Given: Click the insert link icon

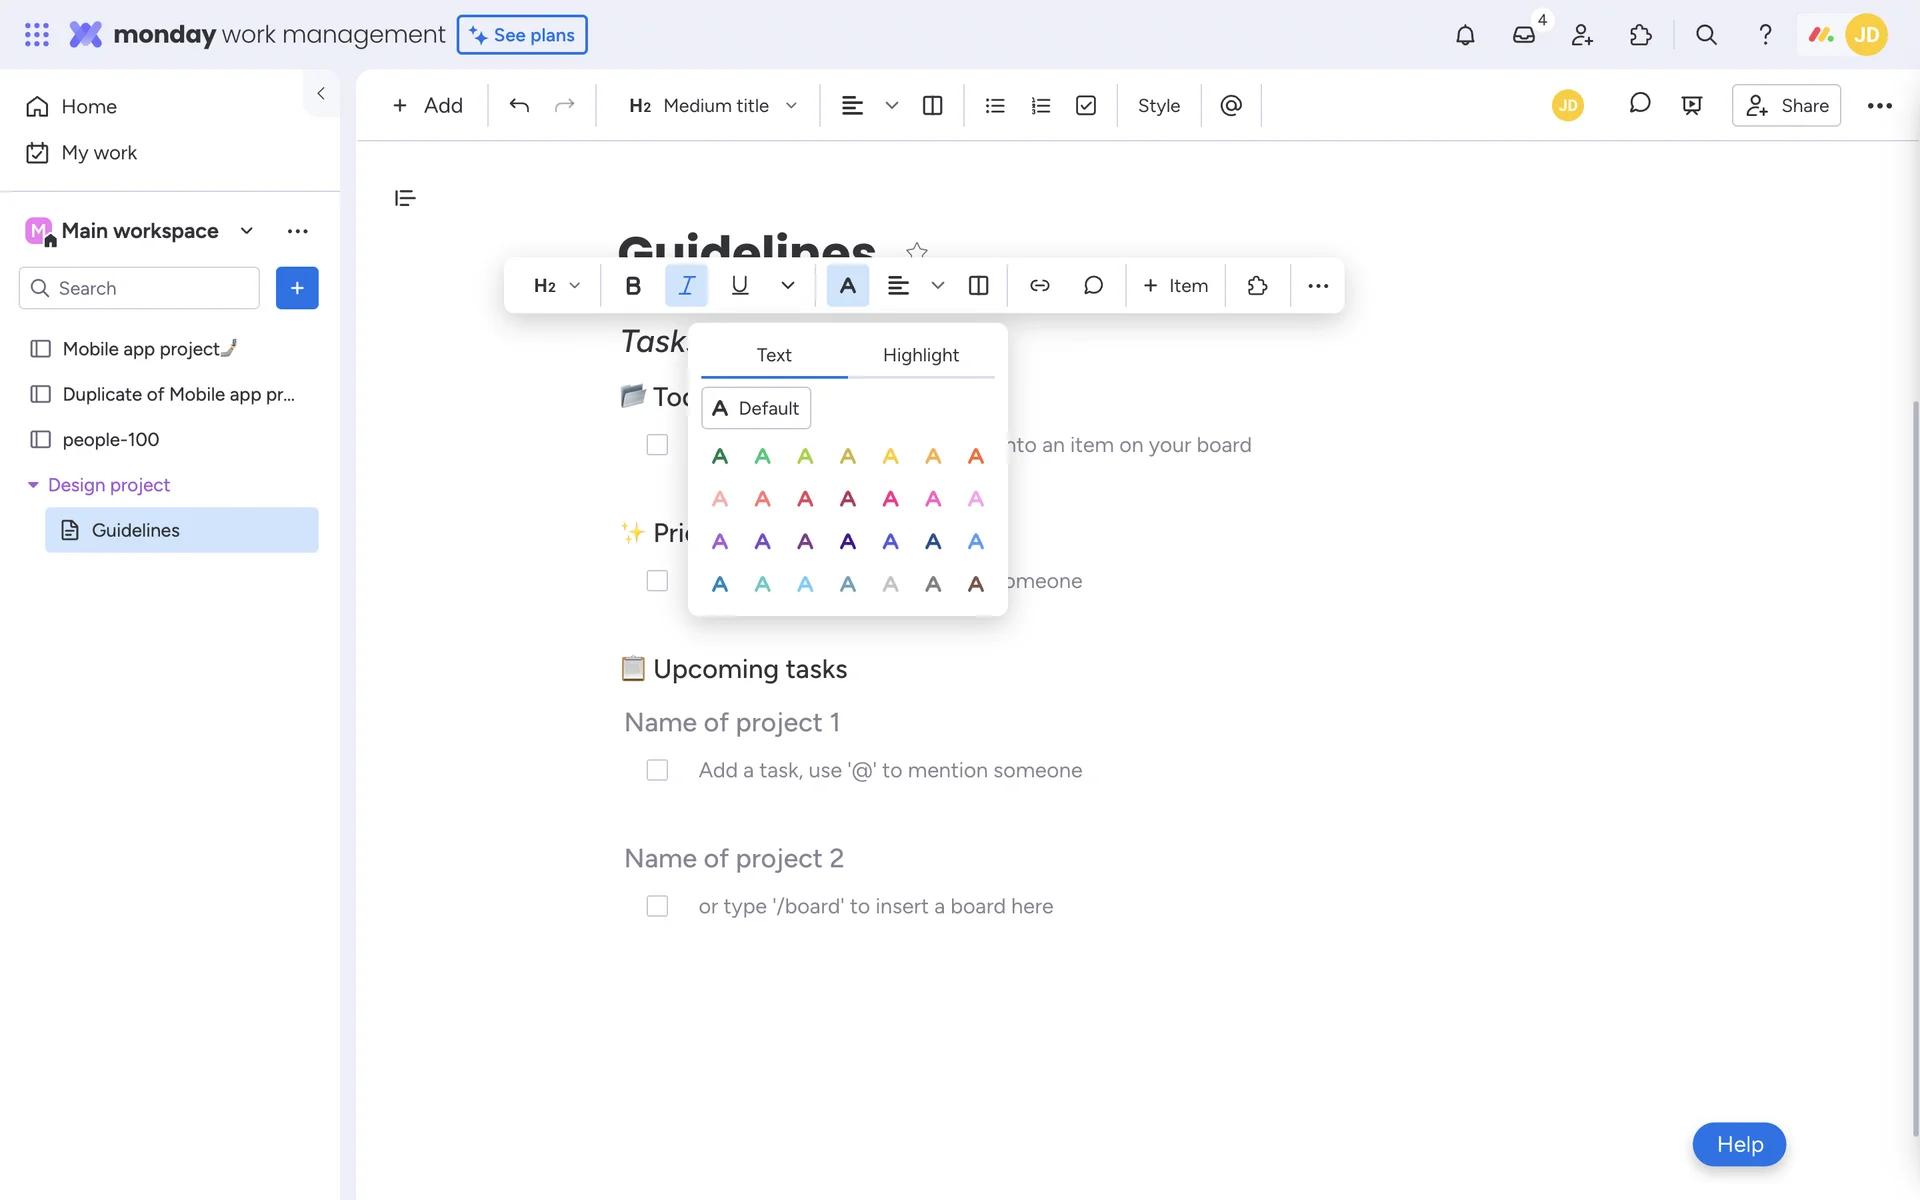Looking at the screenshot, I should pyautogui.click(x=1039, y=286).
